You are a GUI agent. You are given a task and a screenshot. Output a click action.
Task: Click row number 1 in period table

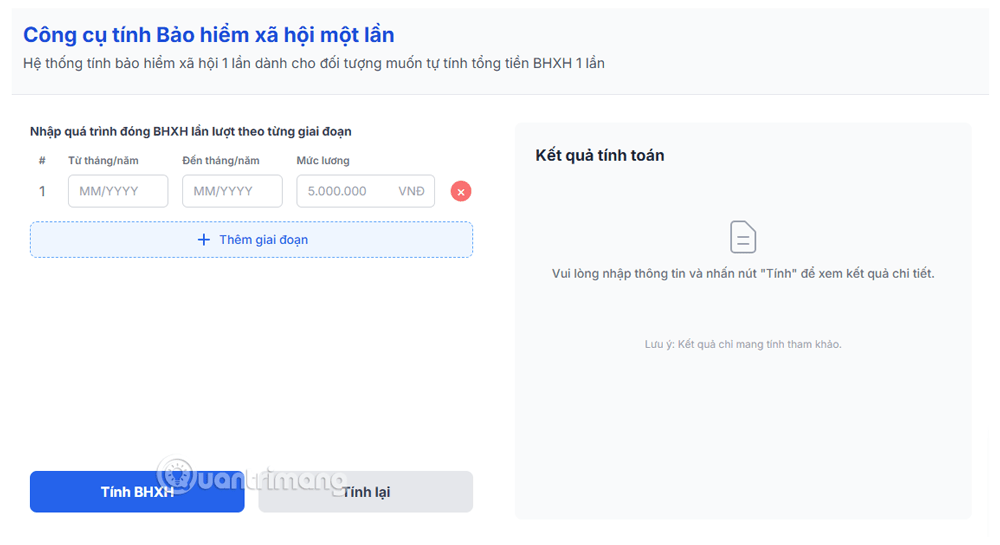click(42, 191)
